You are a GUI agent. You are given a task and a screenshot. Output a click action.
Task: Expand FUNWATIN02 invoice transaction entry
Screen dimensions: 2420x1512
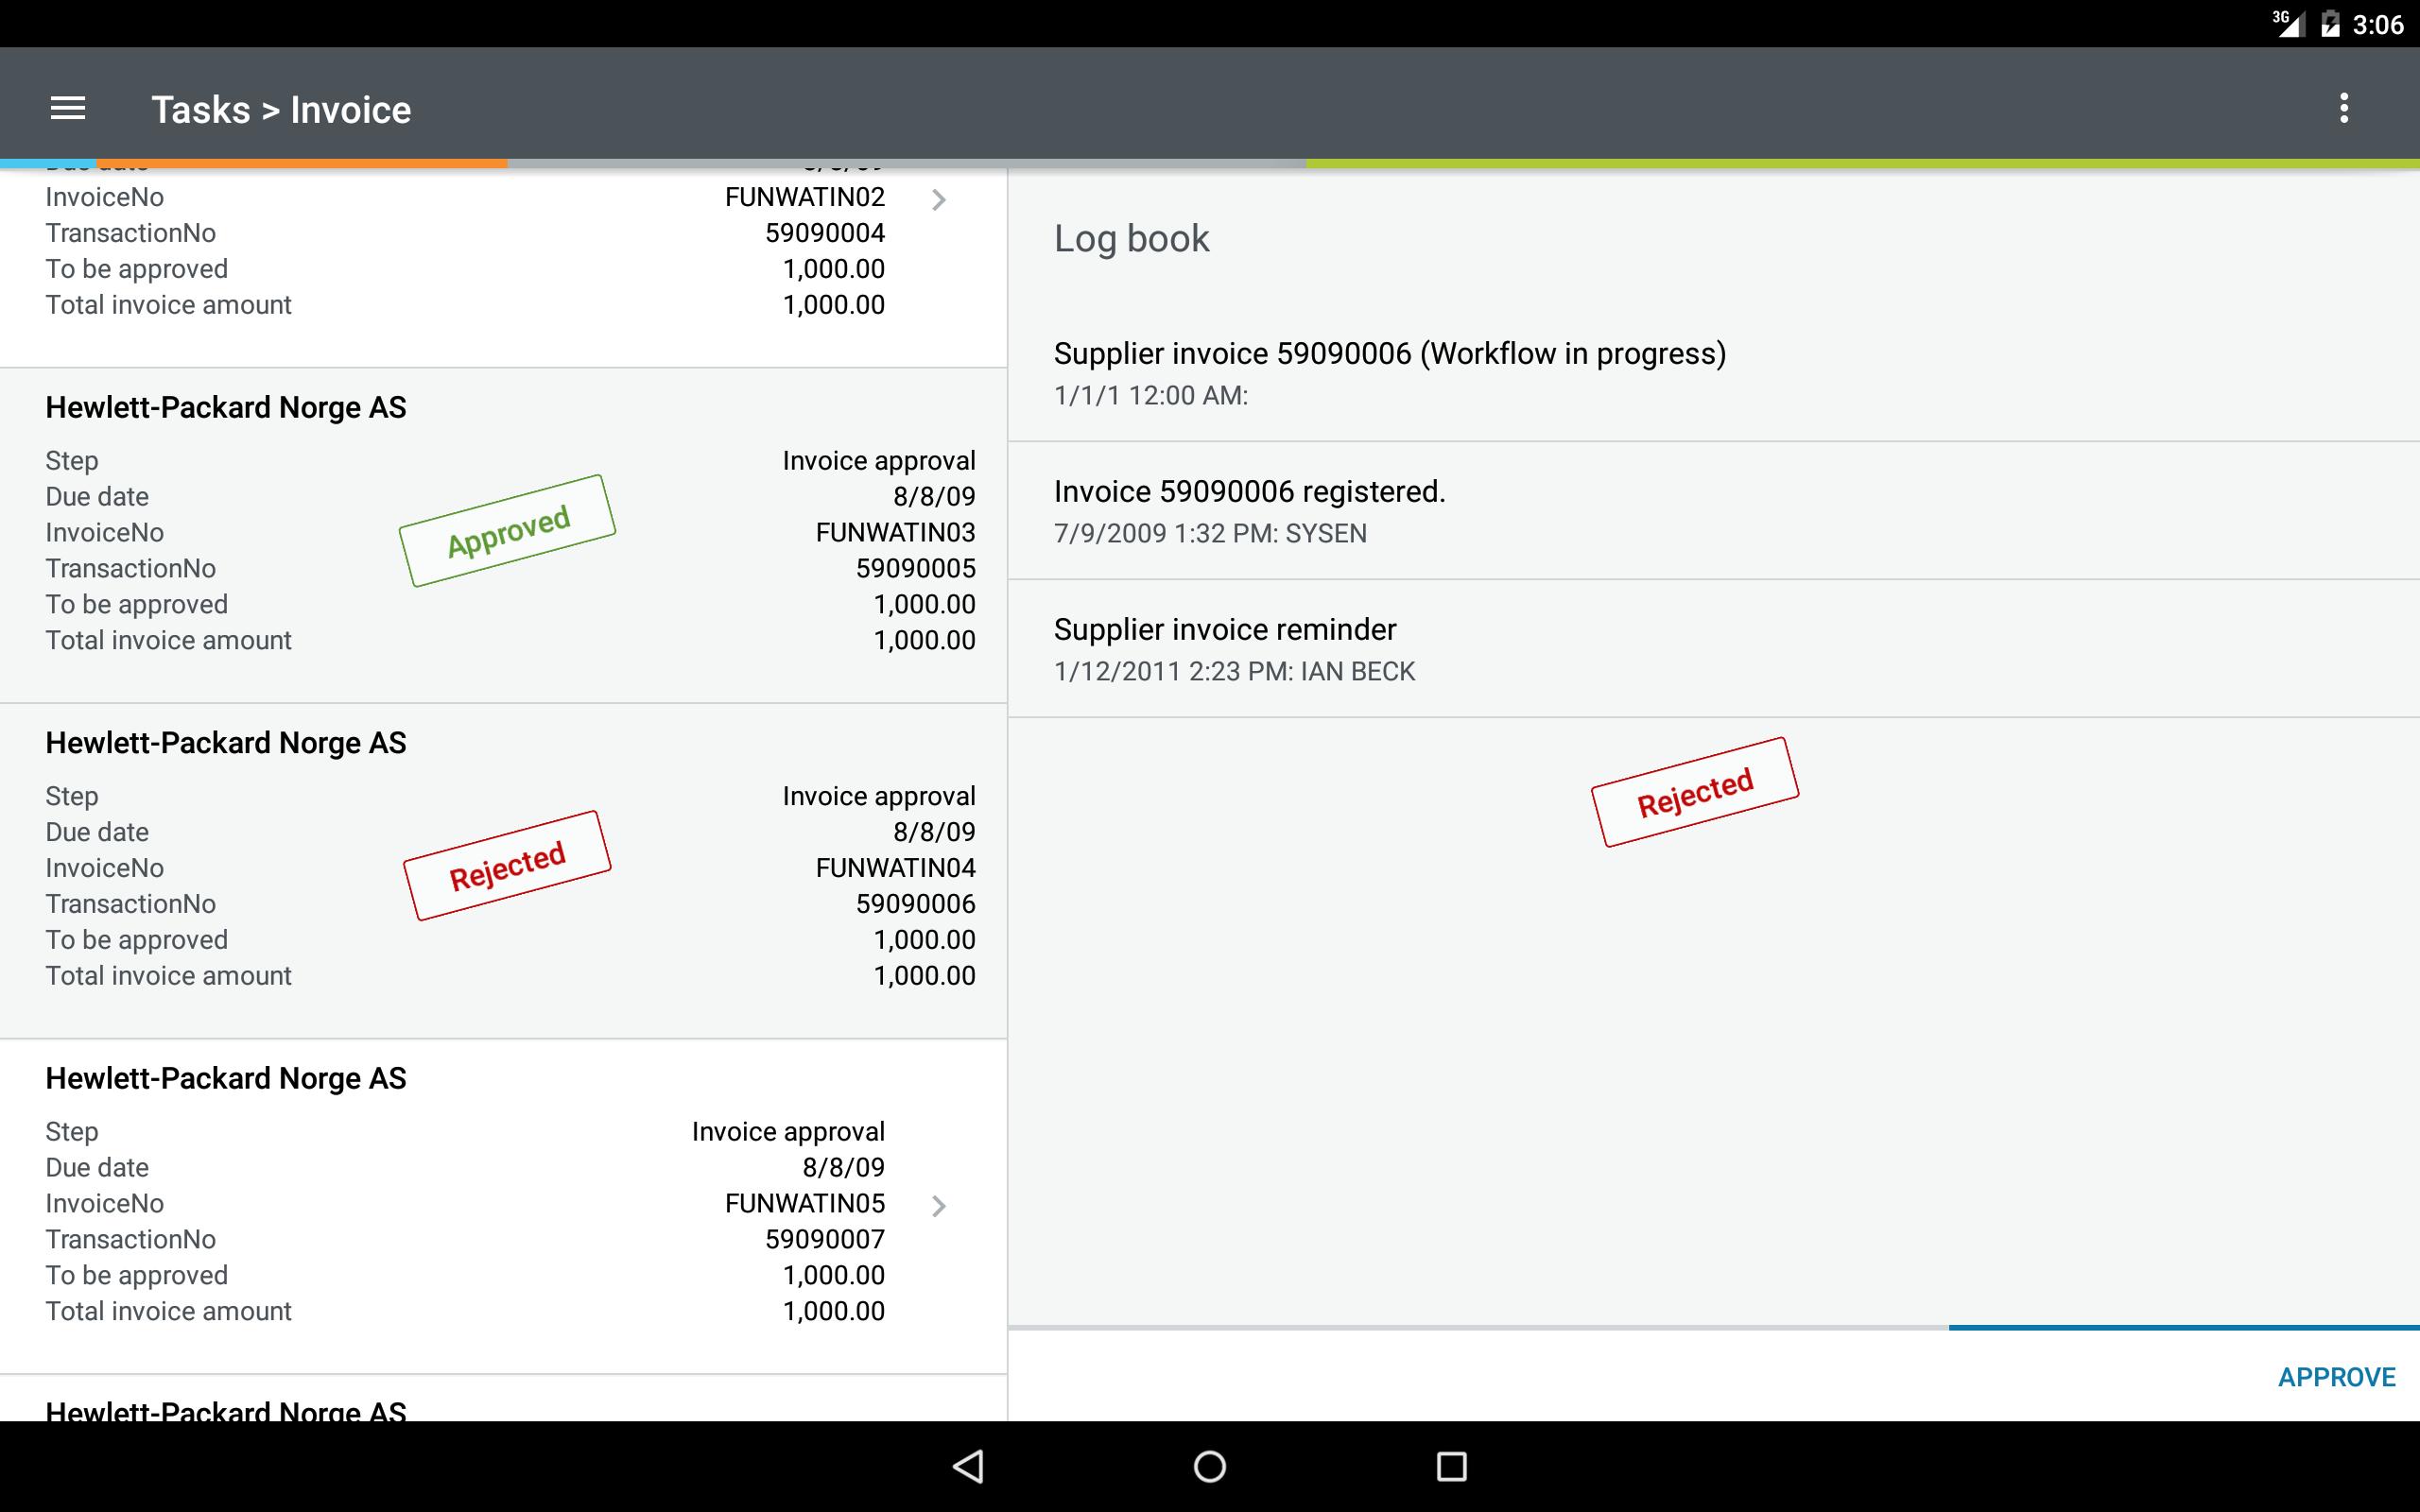942,197
